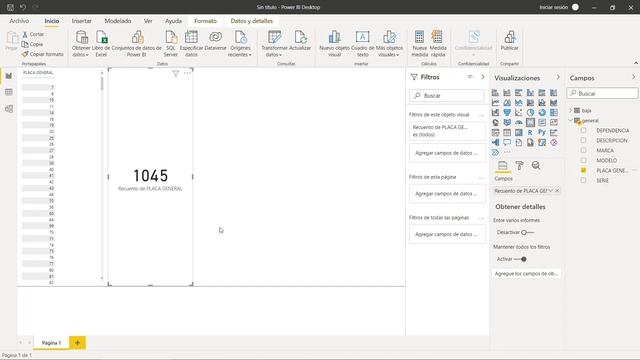Check the DEPENDENCIA field
Image resolution: width=640 pixels, height=360 pixels.
tap(583, 130)
